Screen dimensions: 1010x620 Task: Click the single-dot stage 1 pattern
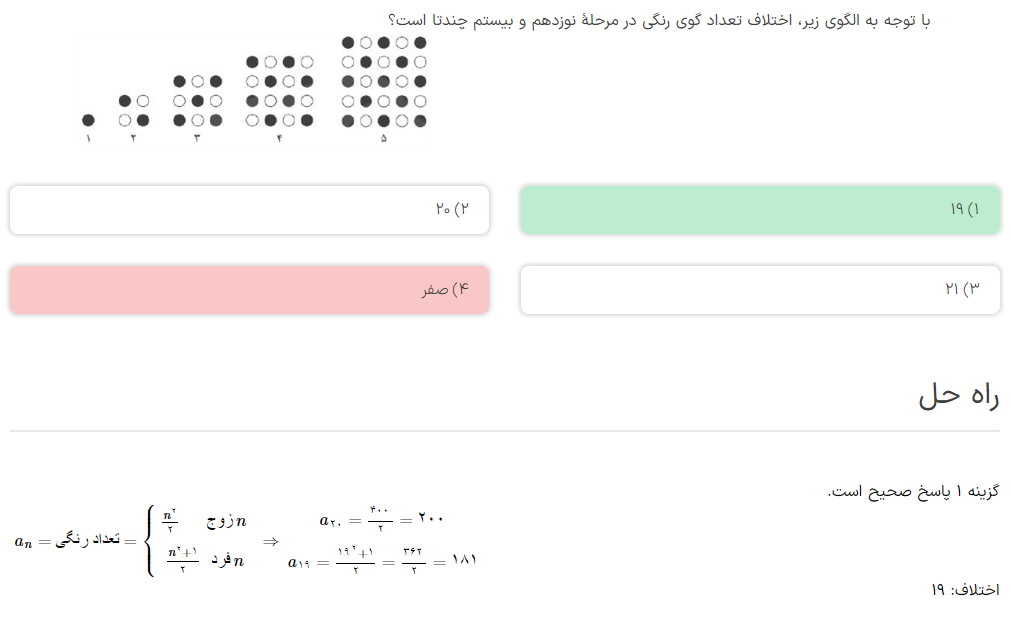(x=88, y=120)
